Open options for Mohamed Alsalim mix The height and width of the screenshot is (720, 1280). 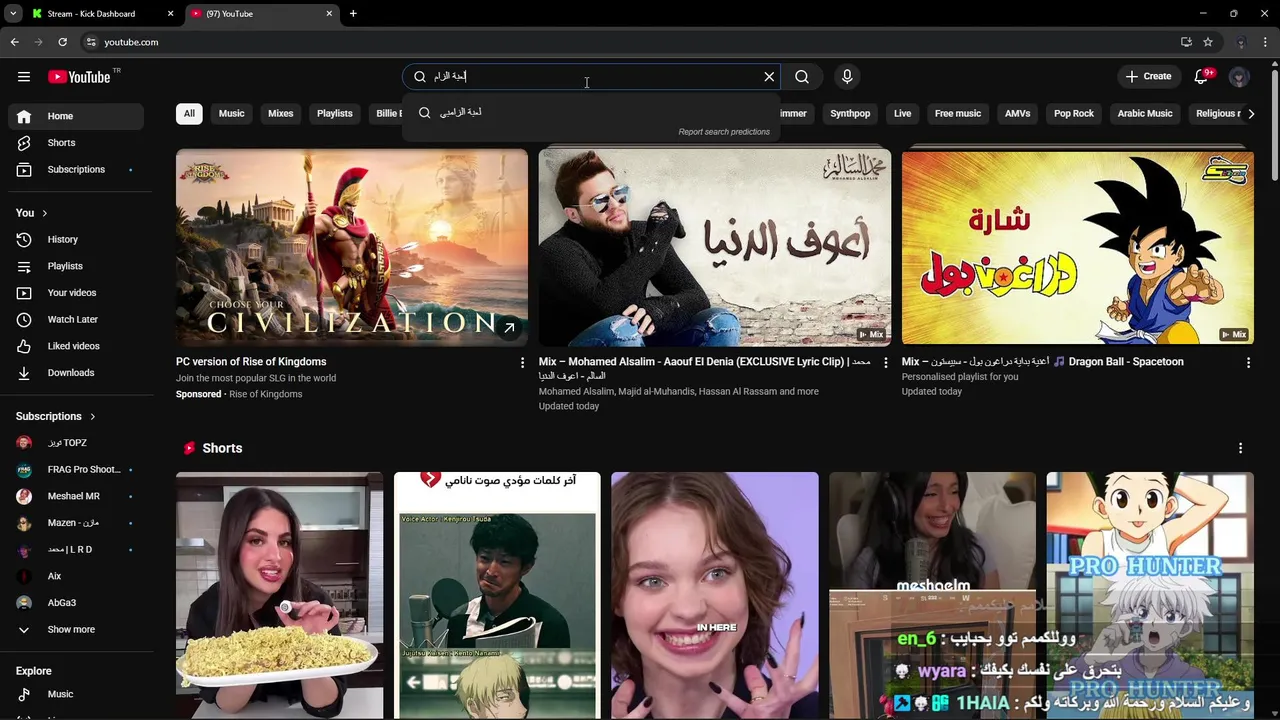[885, 363]
